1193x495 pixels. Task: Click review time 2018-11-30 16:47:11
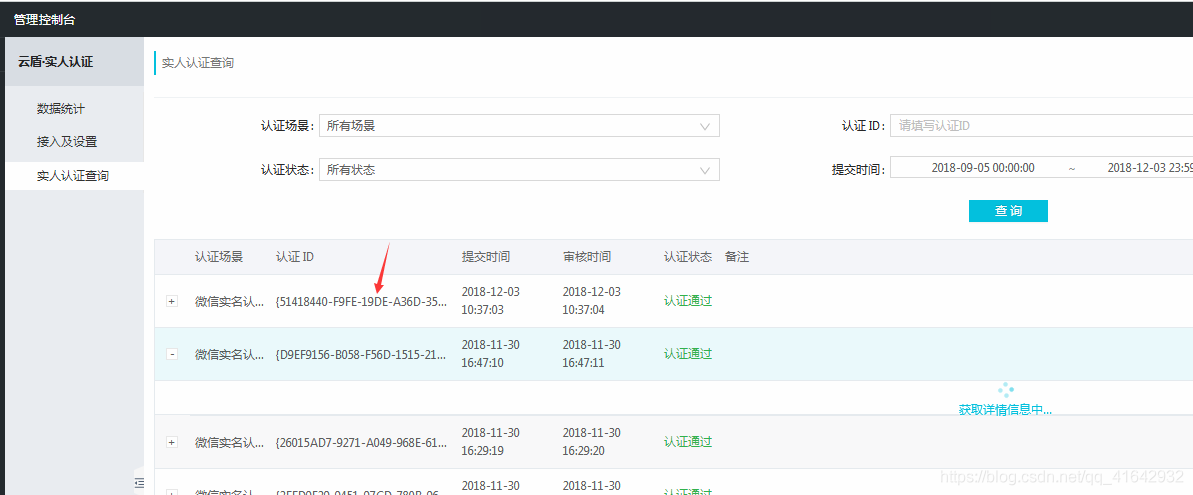(591, 354)
